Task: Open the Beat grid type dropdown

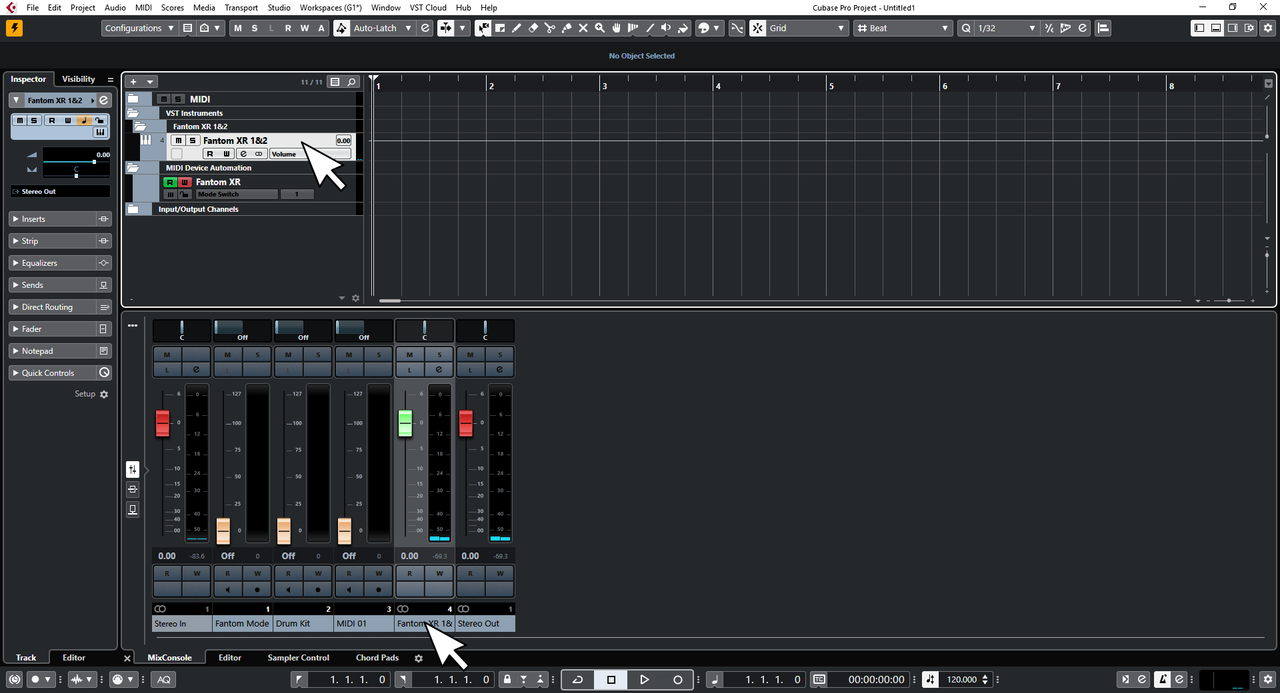Action: [x=903, y=28]
